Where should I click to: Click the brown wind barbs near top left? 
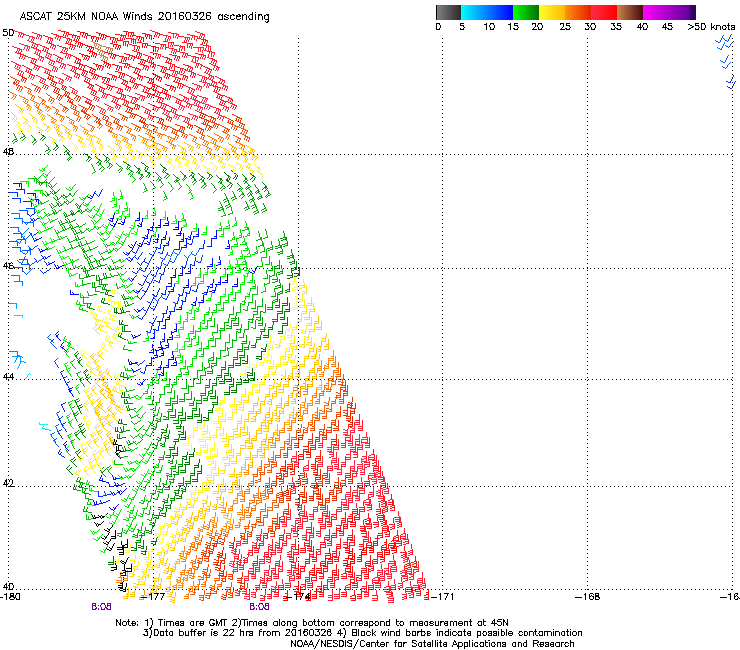pos(103,50)
